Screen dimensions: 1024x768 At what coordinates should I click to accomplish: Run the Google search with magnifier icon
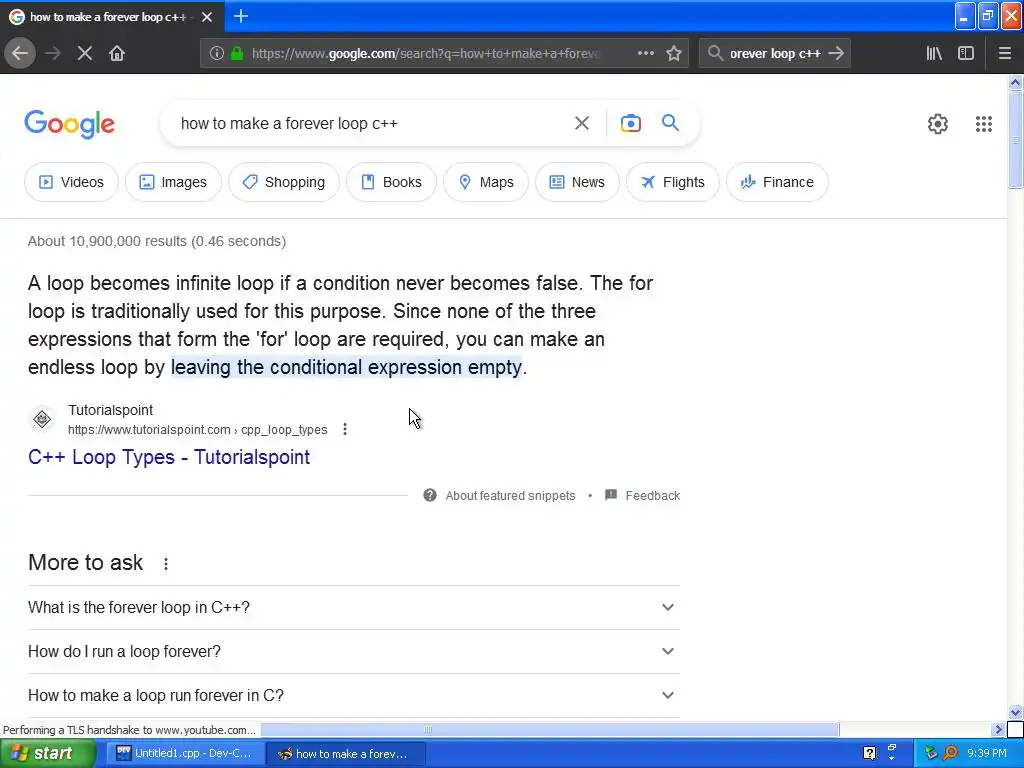670,123
